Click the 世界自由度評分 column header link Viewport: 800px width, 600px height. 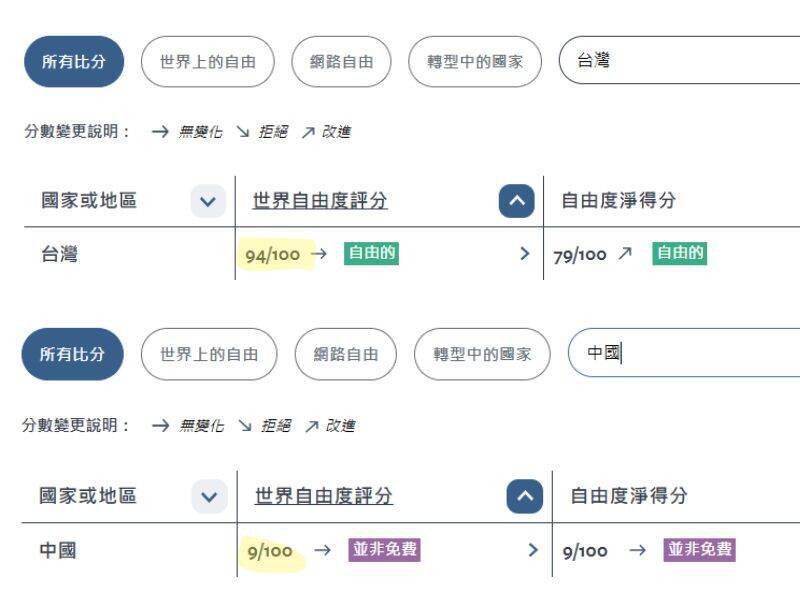pyautogui.click(x=318, y=199)
